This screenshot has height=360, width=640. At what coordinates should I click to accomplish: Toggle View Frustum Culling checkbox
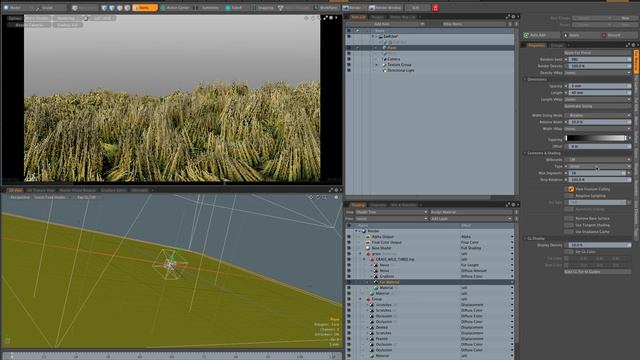pos(571,189)
